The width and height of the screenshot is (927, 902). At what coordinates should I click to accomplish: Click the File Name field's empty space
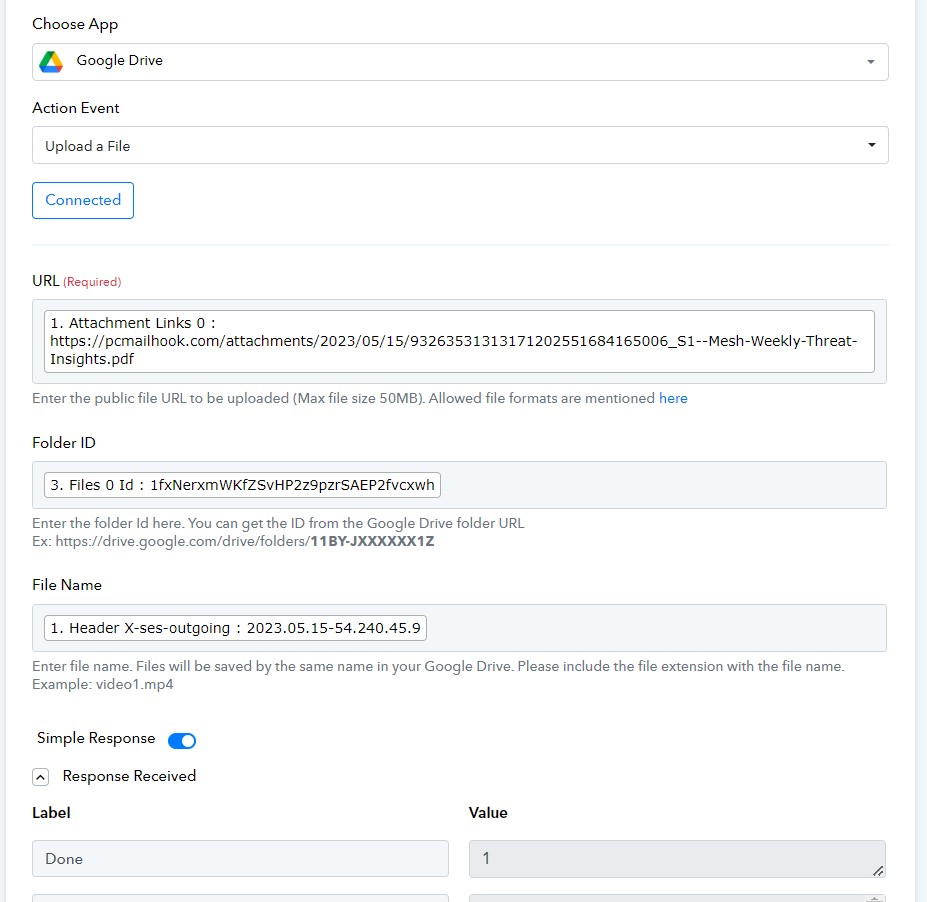coord(655,628)
